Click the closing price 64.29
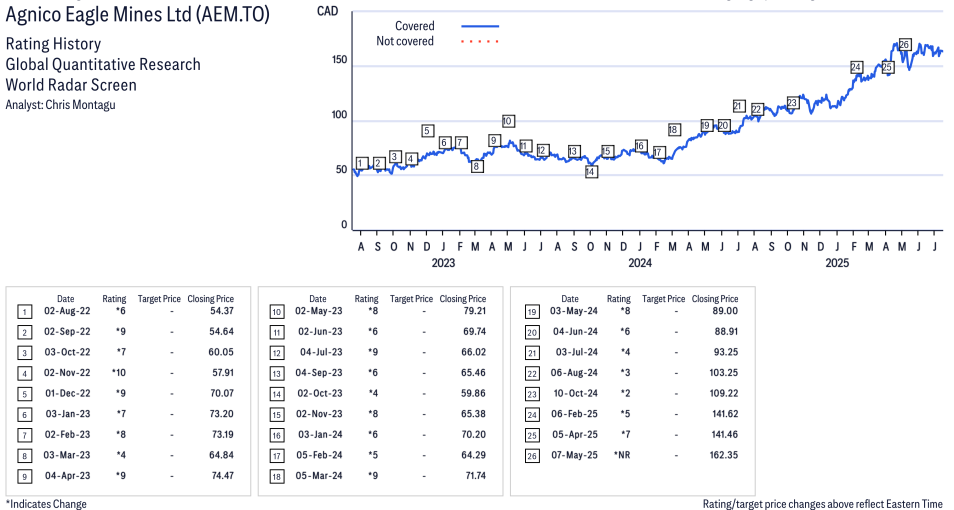Screen dimensions: 954x510 click(473, 455)
